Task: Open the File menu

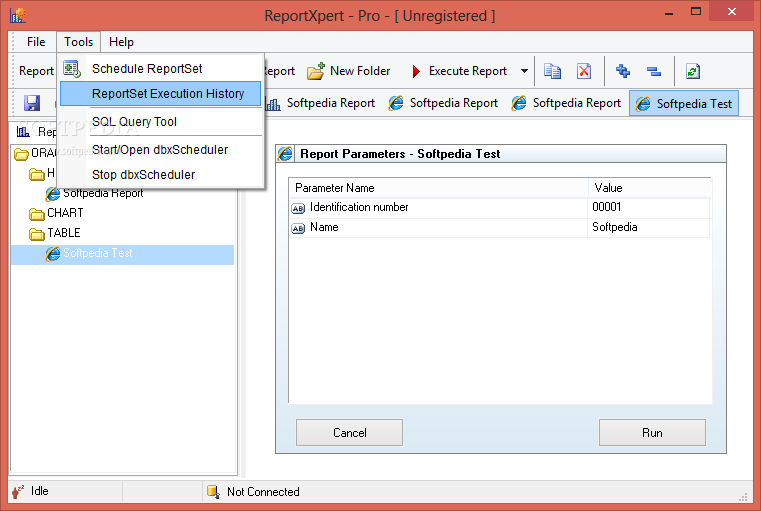Action: [36, 42]
